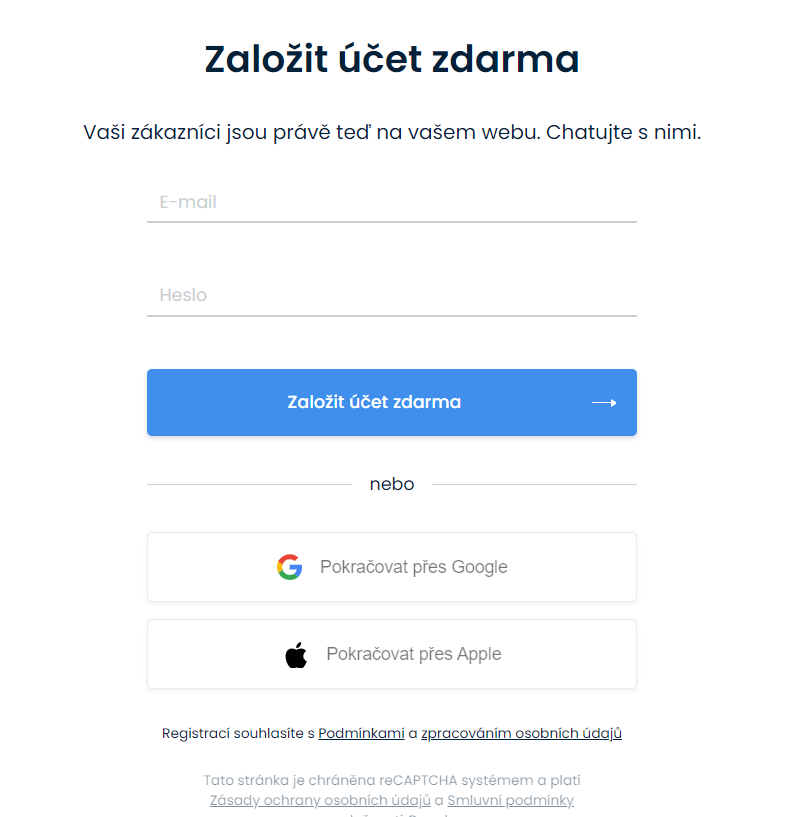Image resolution: width=793 pixels, height=817 pixels.
Task: Click the subtitle about Vaši zákazníci
Action: [392, 132]
